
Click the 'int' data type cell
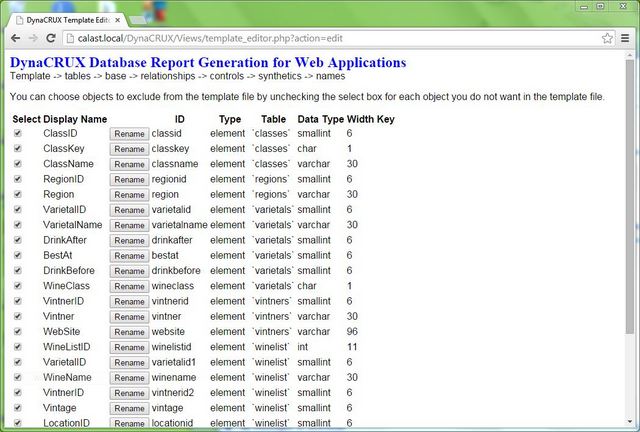pyautogui.click(x=302, y=347)
